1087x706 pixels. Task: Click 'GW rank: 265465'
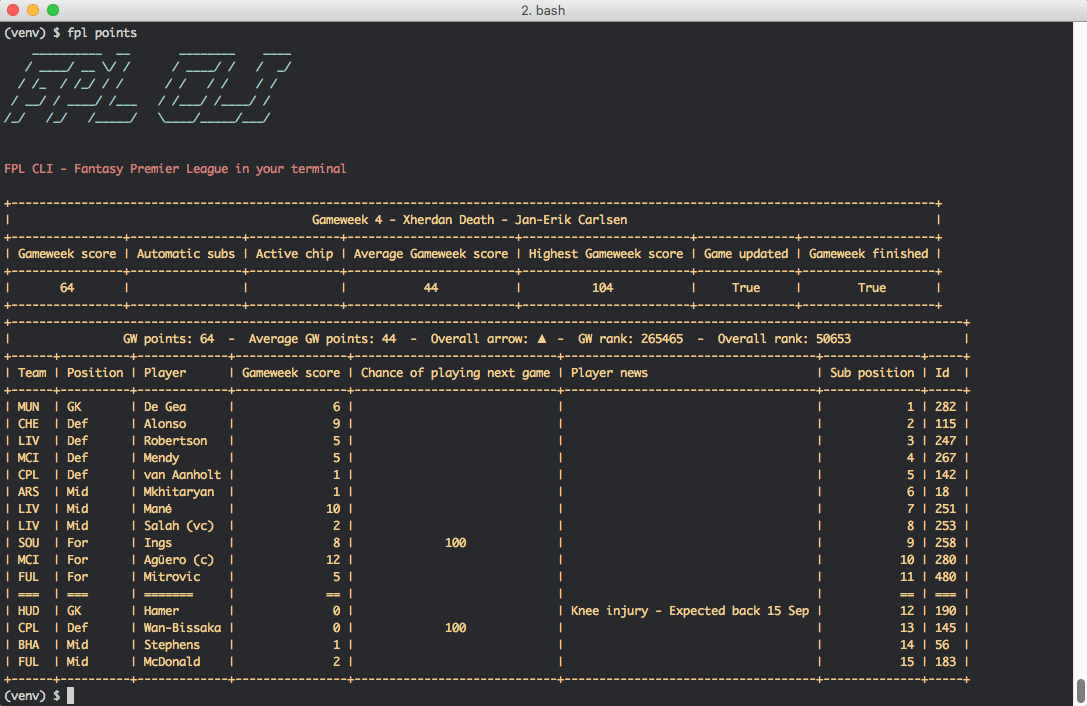click(630, 339)
